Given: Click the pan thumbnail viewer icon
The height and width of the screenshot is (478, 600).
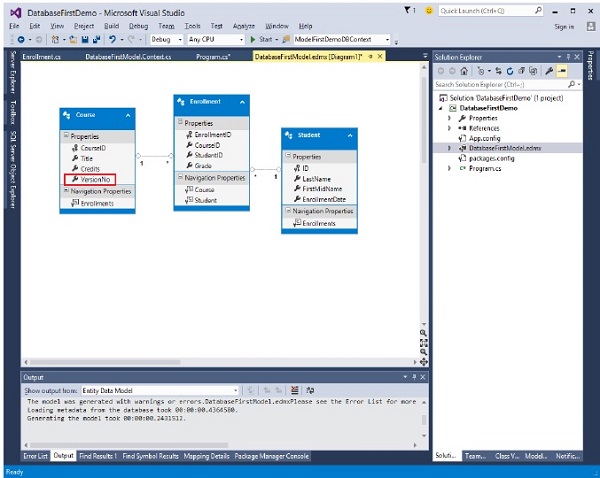Looking at the screenshot, I should click(423, 362).
